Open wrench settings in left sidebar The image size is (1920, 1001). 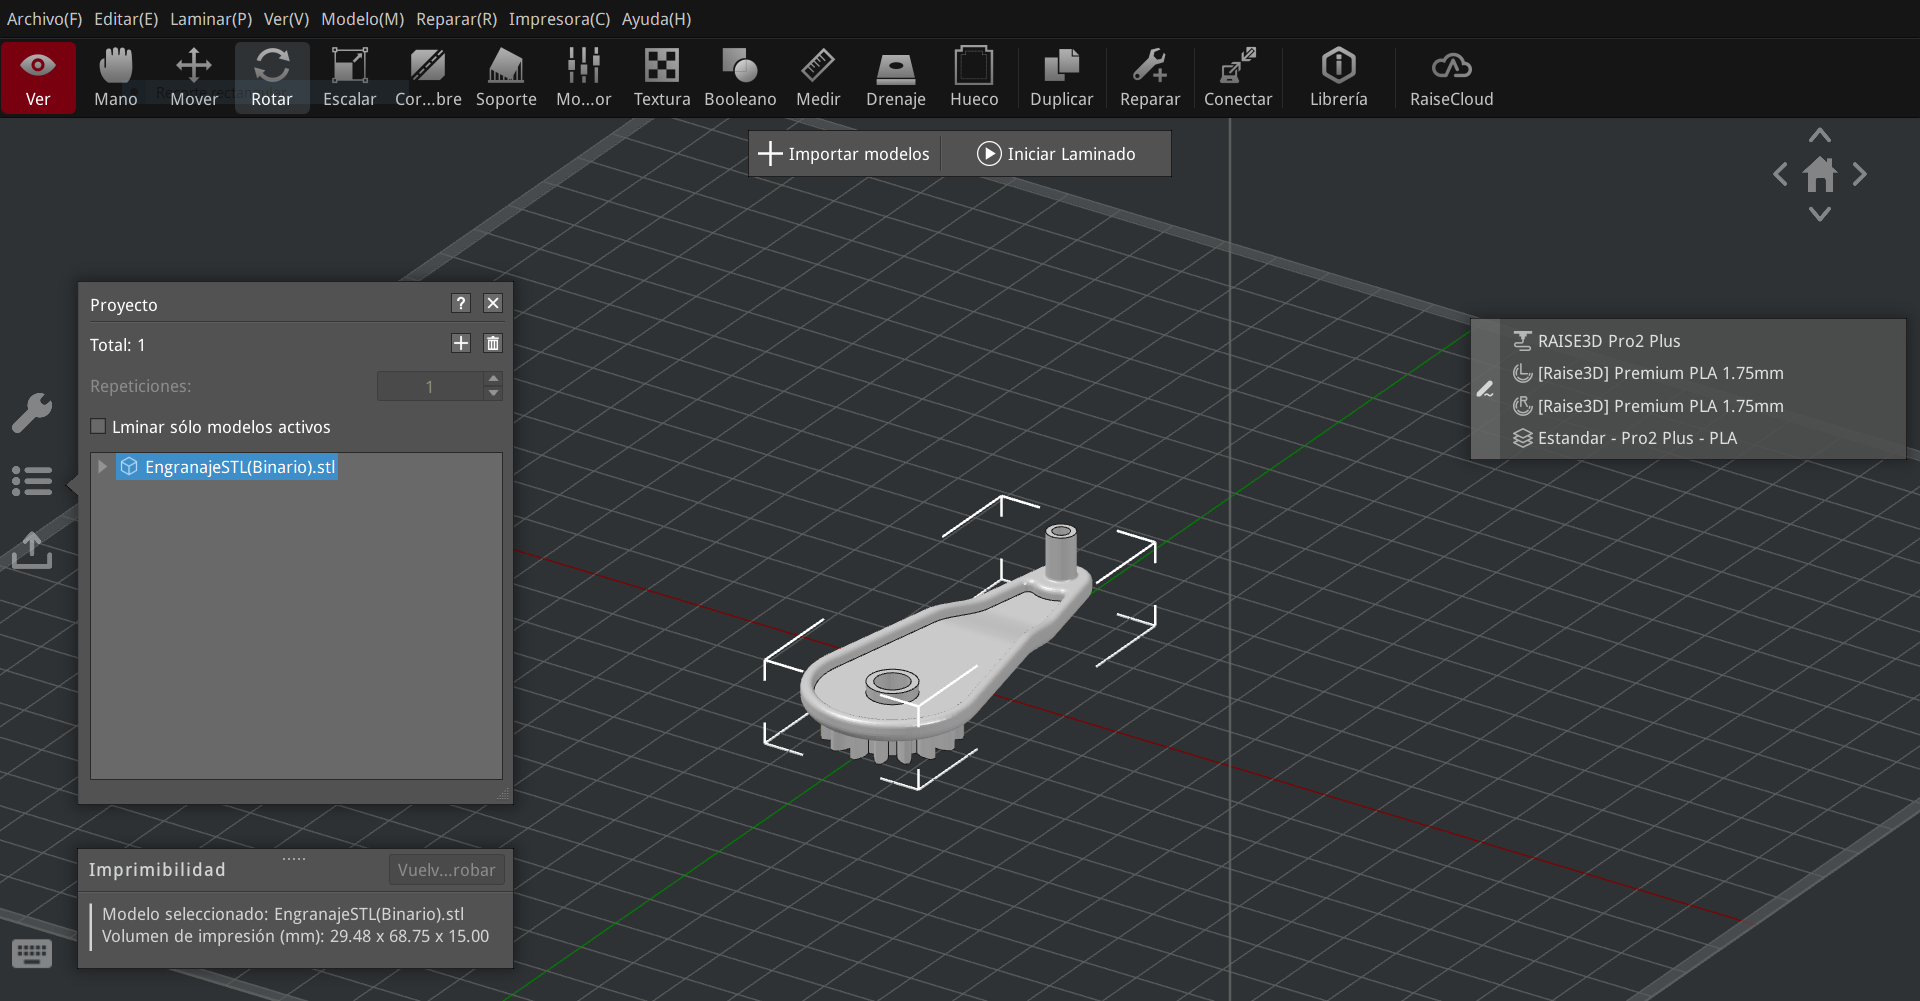click(32, 412)
